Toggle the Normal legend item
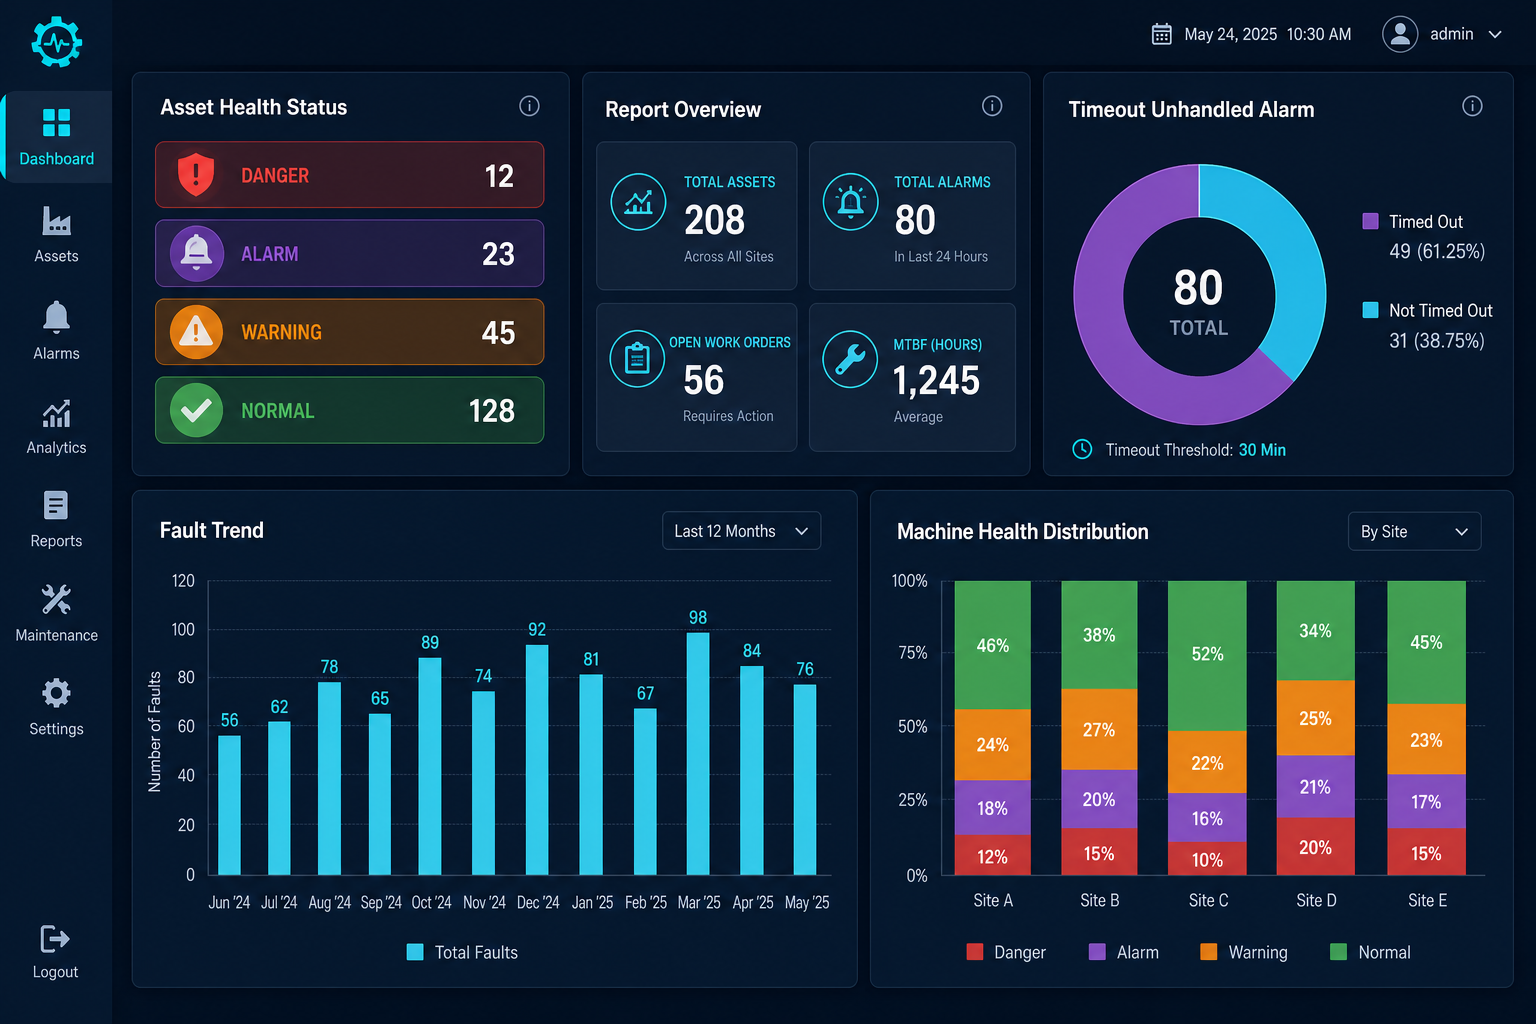 (x=1370, y=952)
